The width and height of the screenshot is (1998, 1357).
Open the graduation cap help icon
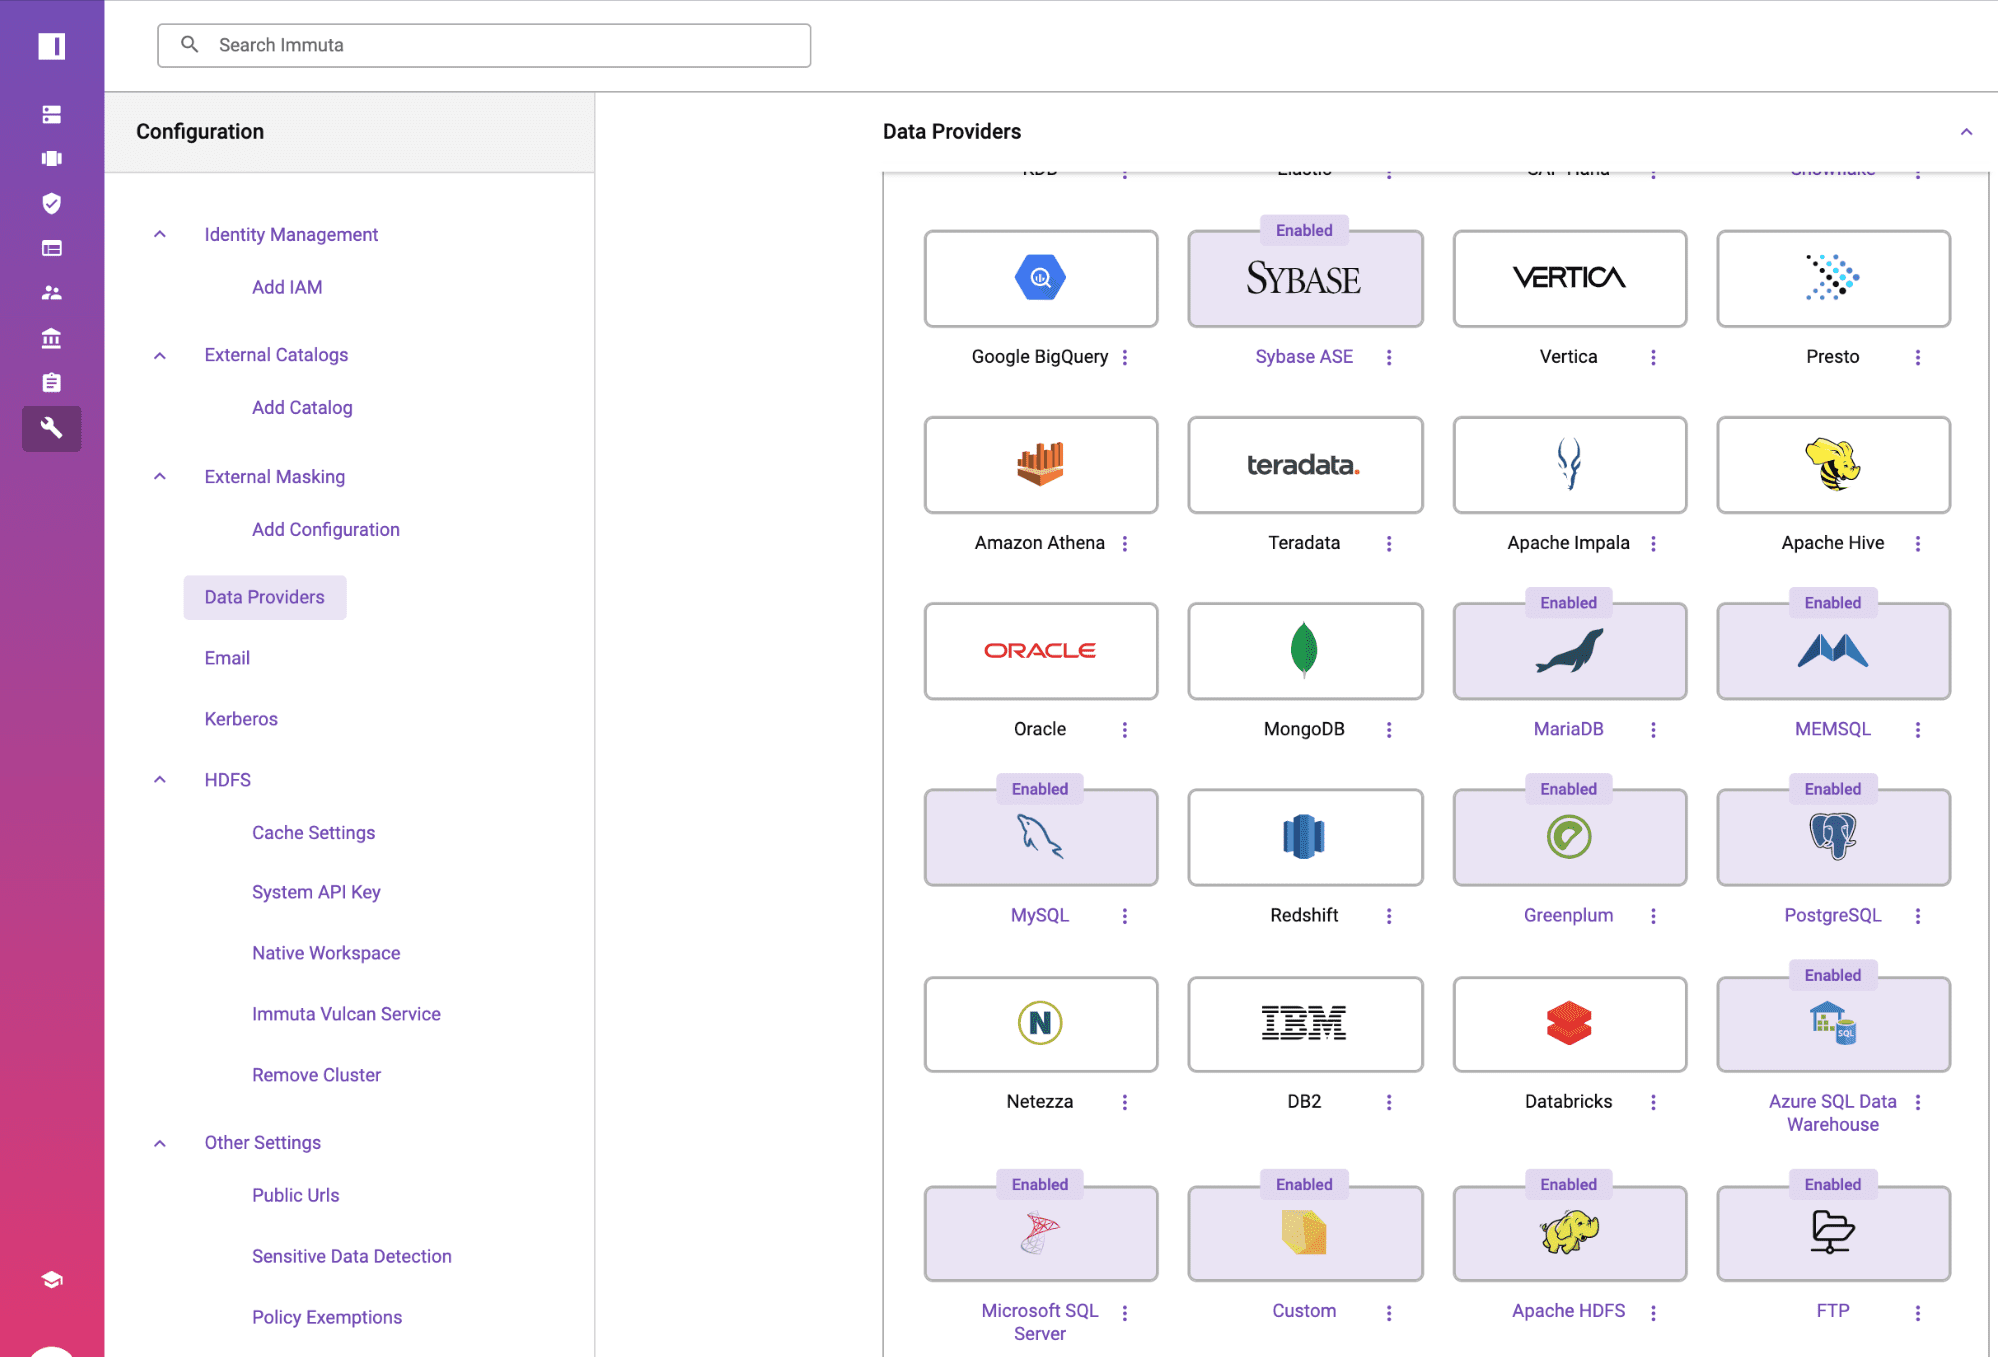click(x=52, y=1280)
